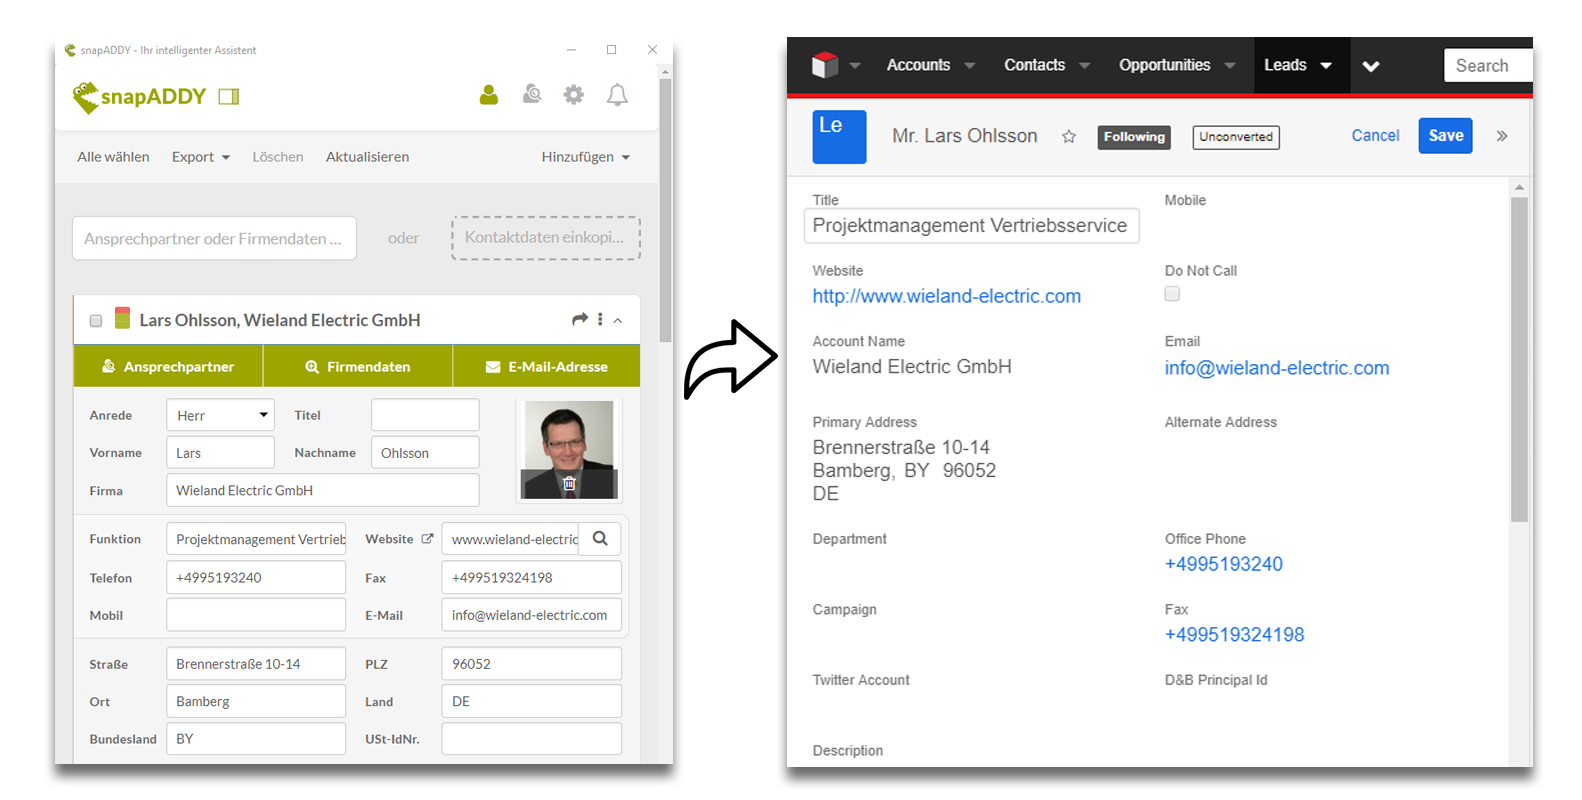Click the Funktion field
1582x800 pixels.
256,539
